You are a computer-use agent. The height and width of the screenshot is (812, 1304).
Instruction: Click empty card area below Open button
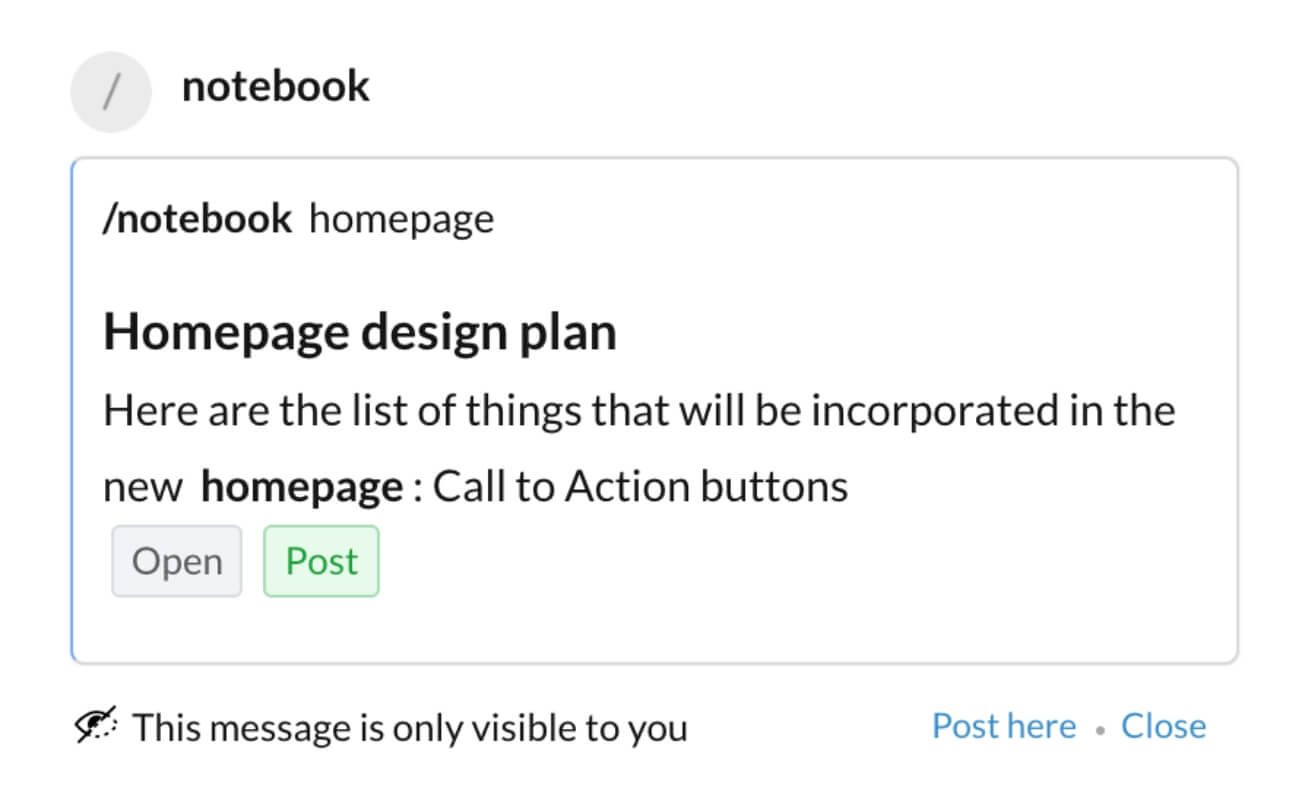tap(176, 630)
